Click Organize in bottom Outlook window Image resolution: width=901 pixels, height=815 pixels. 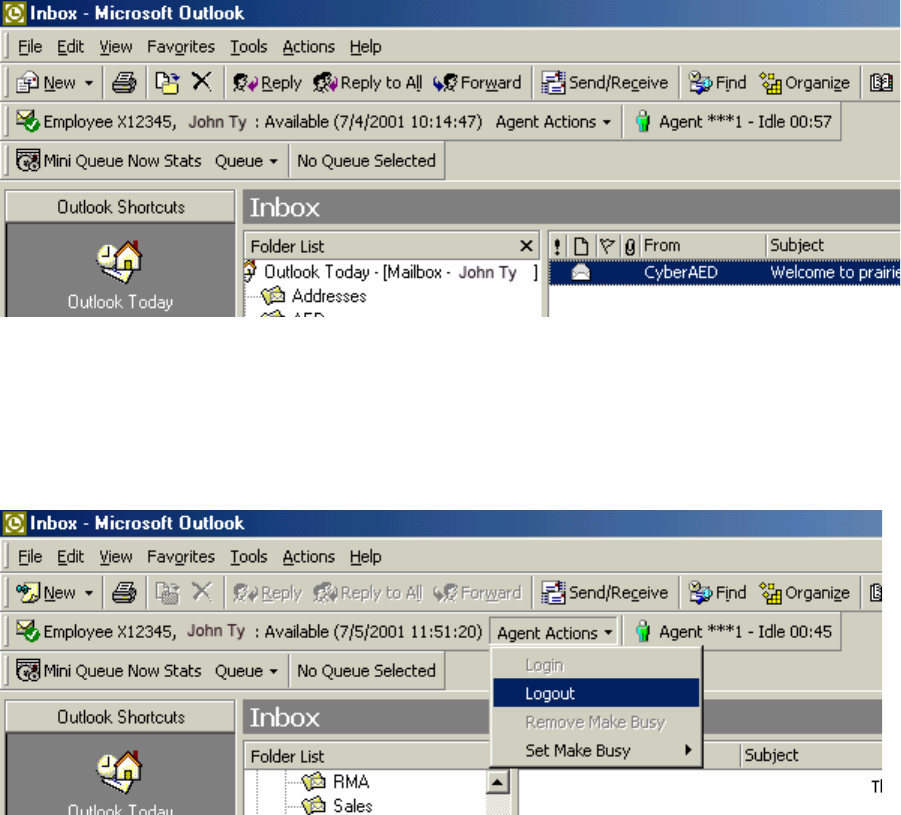coord(804,593)
